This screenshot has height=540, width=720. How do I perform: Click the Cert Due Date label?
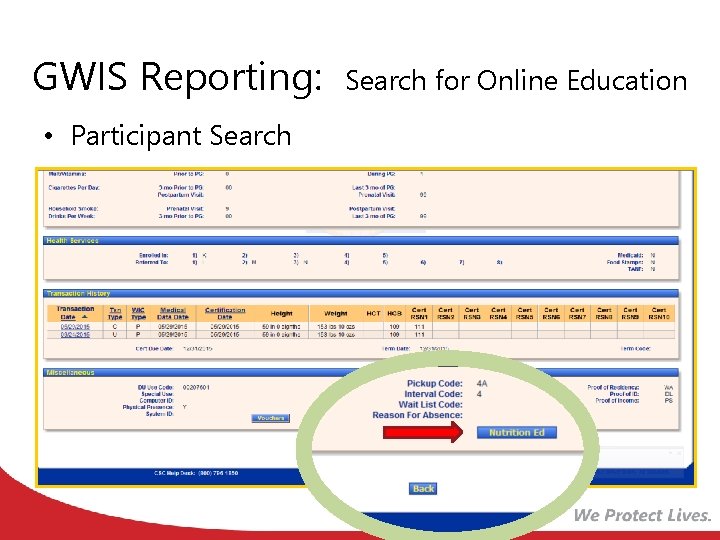(154, 349)
